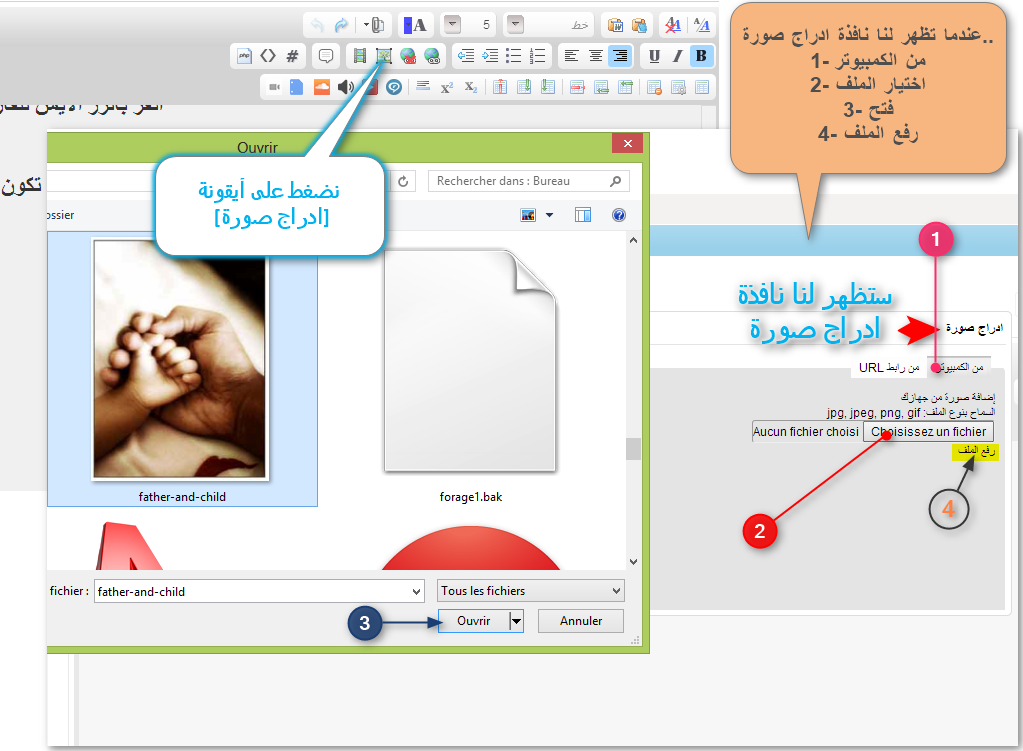
Task: Toggle numbered list
Action: (538, 56)
